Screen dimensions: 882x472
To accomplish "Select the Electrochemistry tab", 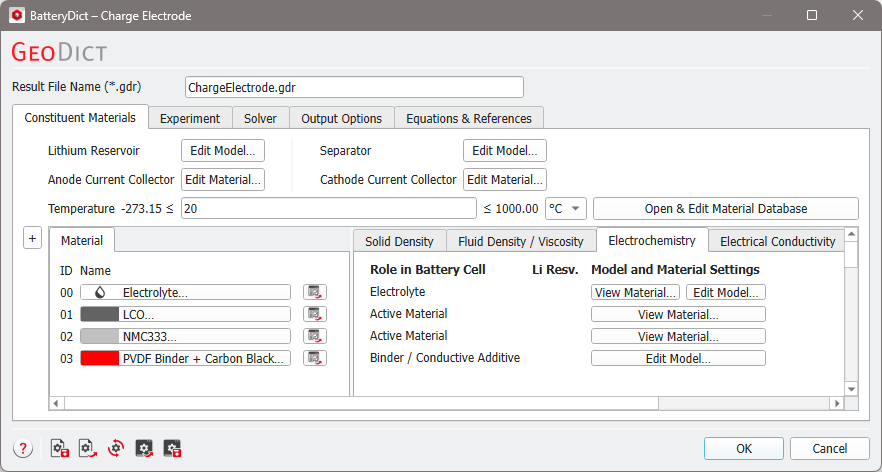I will [652, 240].
